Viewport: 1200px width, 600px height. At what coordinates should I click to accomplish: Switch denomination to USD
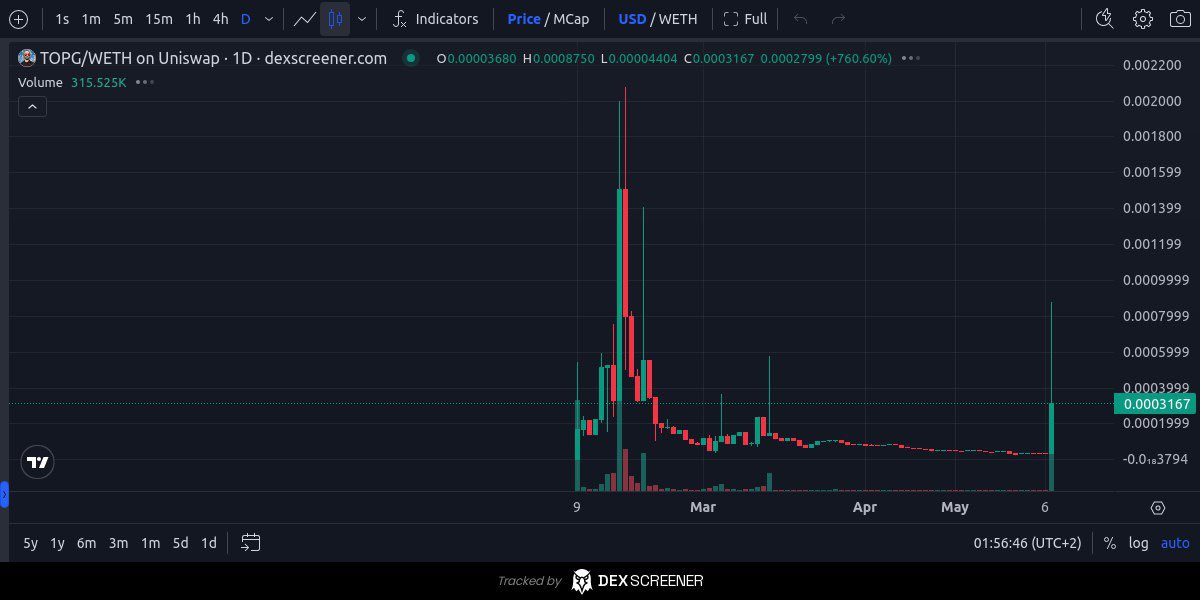tap(632, 19)
